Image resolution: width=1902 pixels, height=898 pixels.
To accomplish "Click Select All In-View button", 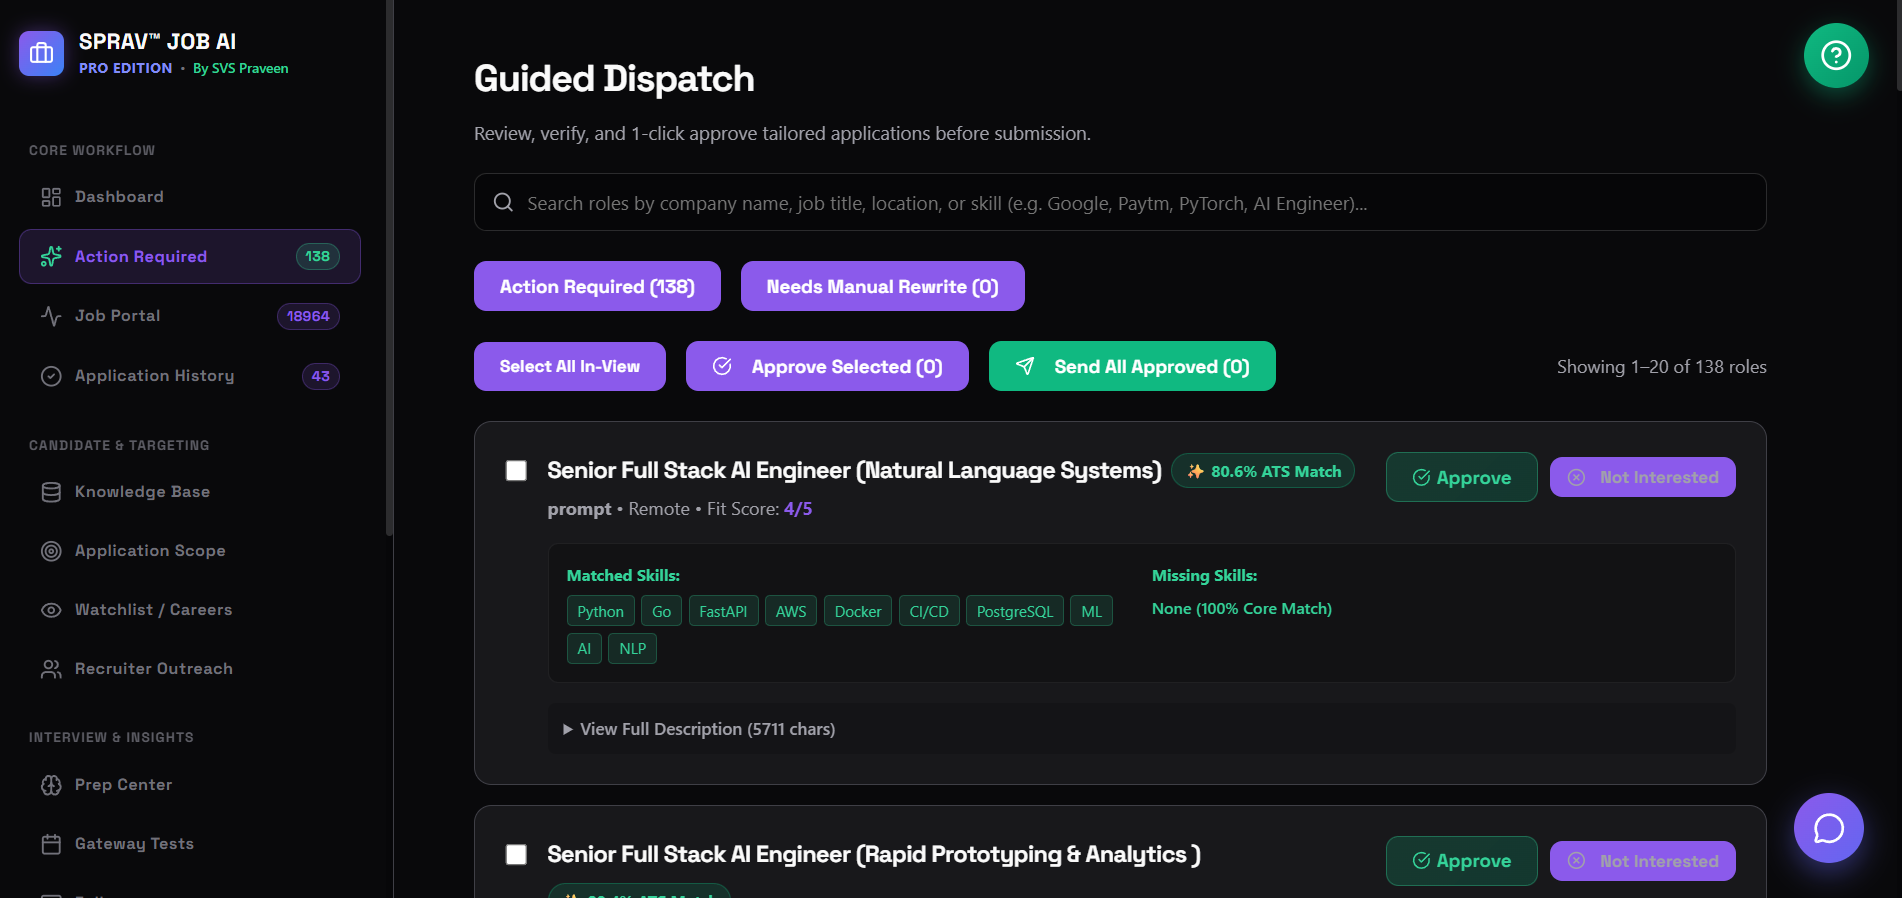I will 570,366.
